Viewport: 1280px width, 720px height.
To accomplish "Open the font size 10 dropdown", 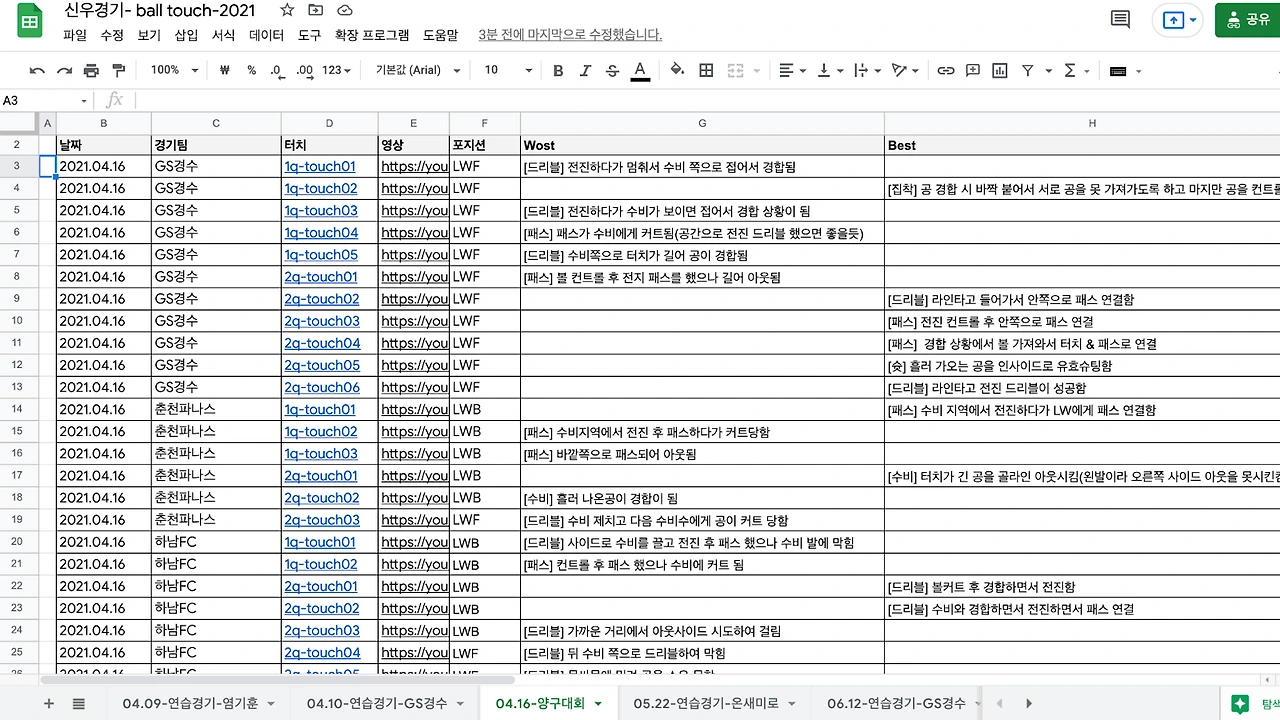I will point(508,71).
